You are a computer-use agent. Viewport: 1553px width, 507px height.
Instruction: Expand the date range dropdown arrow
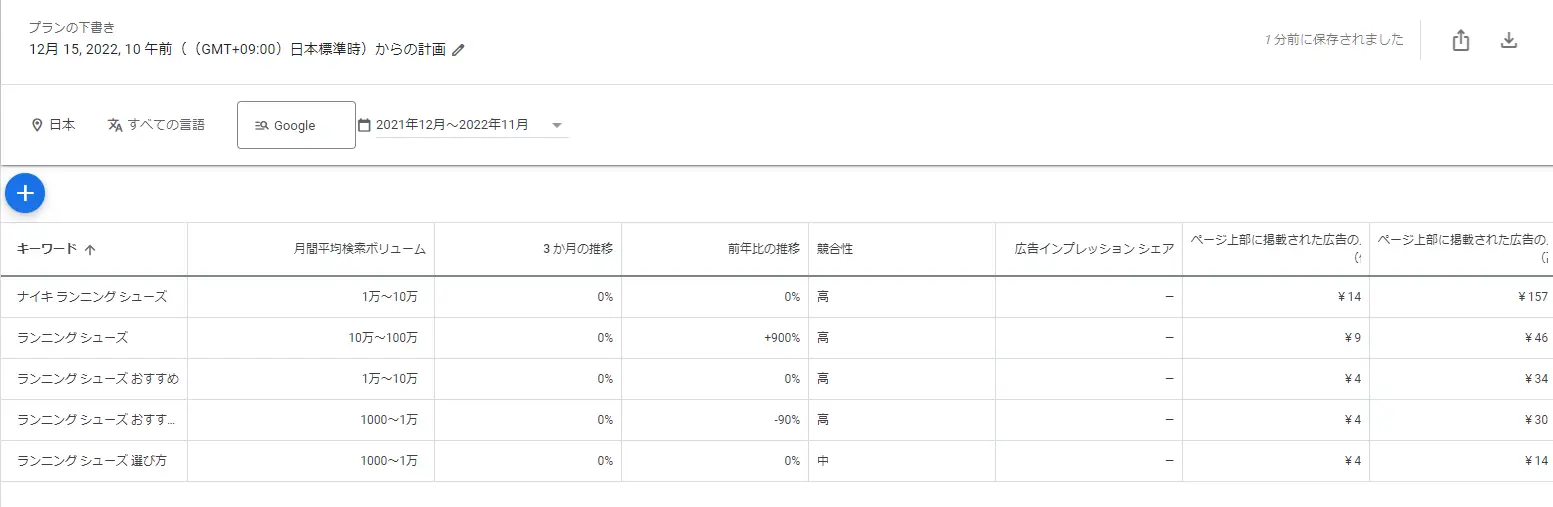pyautogui.click(x=557, y=126)
